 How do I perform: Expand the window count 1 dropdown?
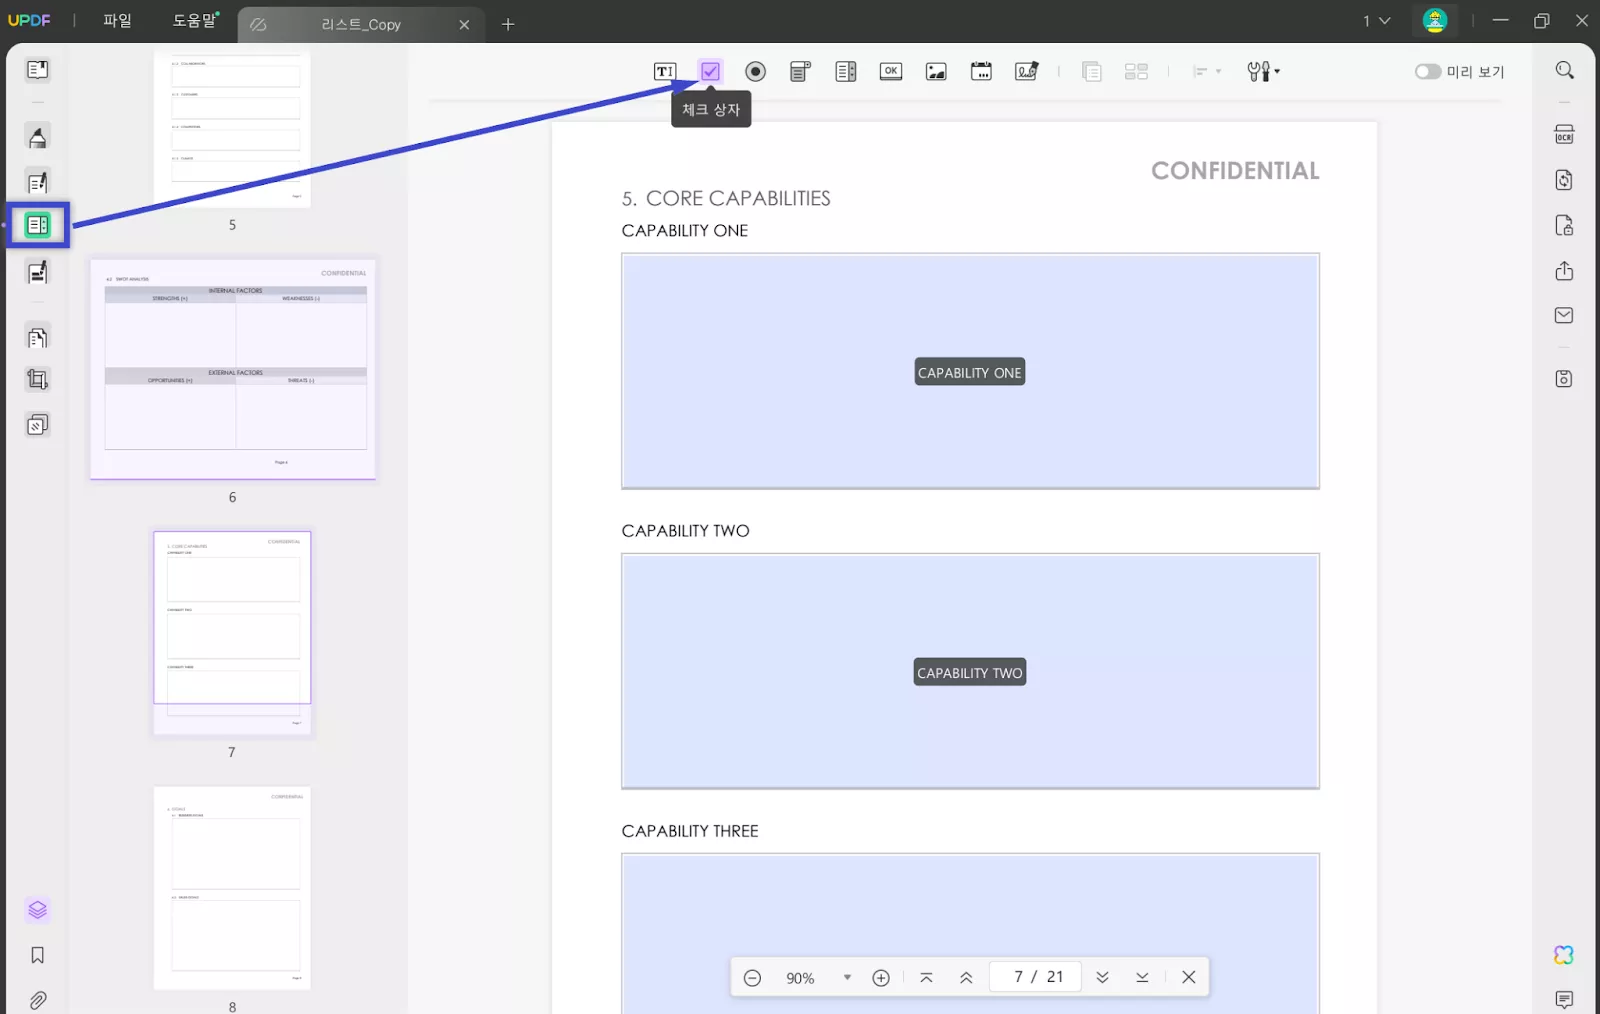tap(1377, 21)
